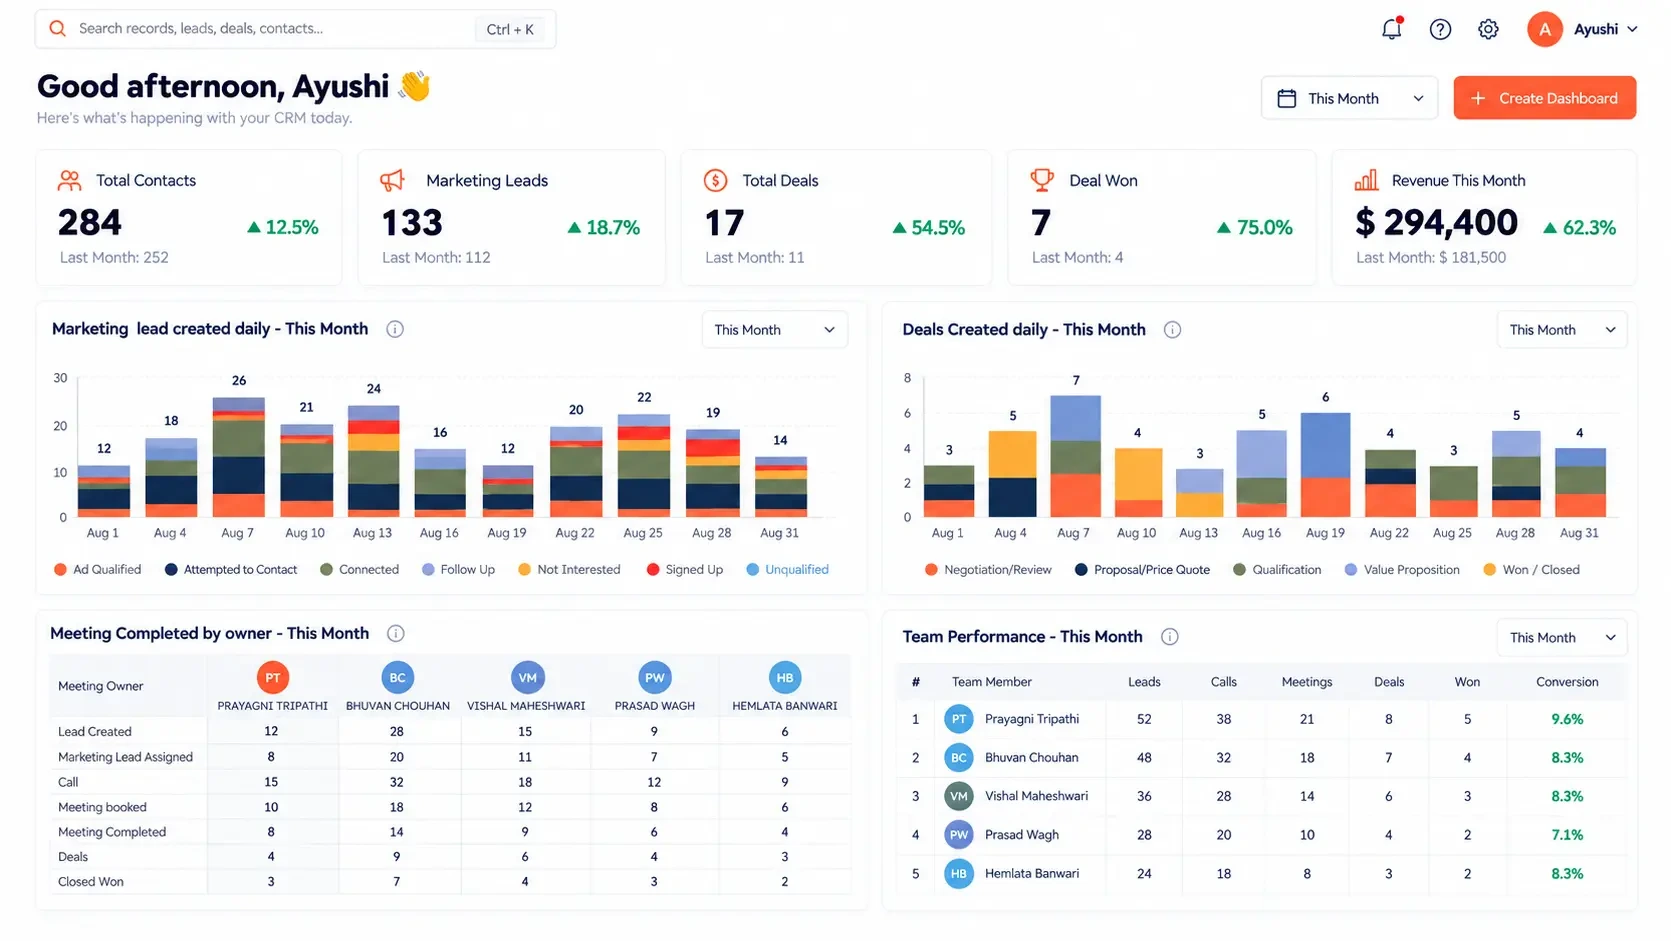Click the notification bell icon
This screenshot has width=1671, height=941.
1391,29
